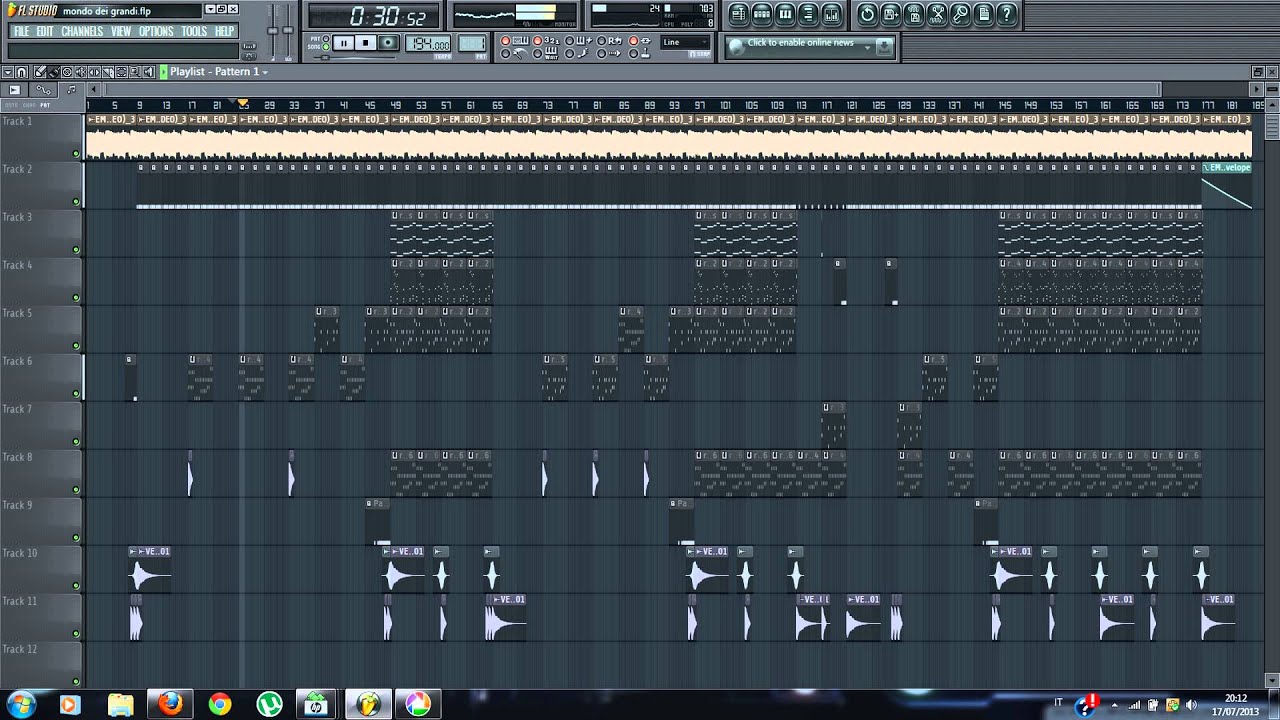Toggle the blend recording overdub switch

click(x=569, y=41)
